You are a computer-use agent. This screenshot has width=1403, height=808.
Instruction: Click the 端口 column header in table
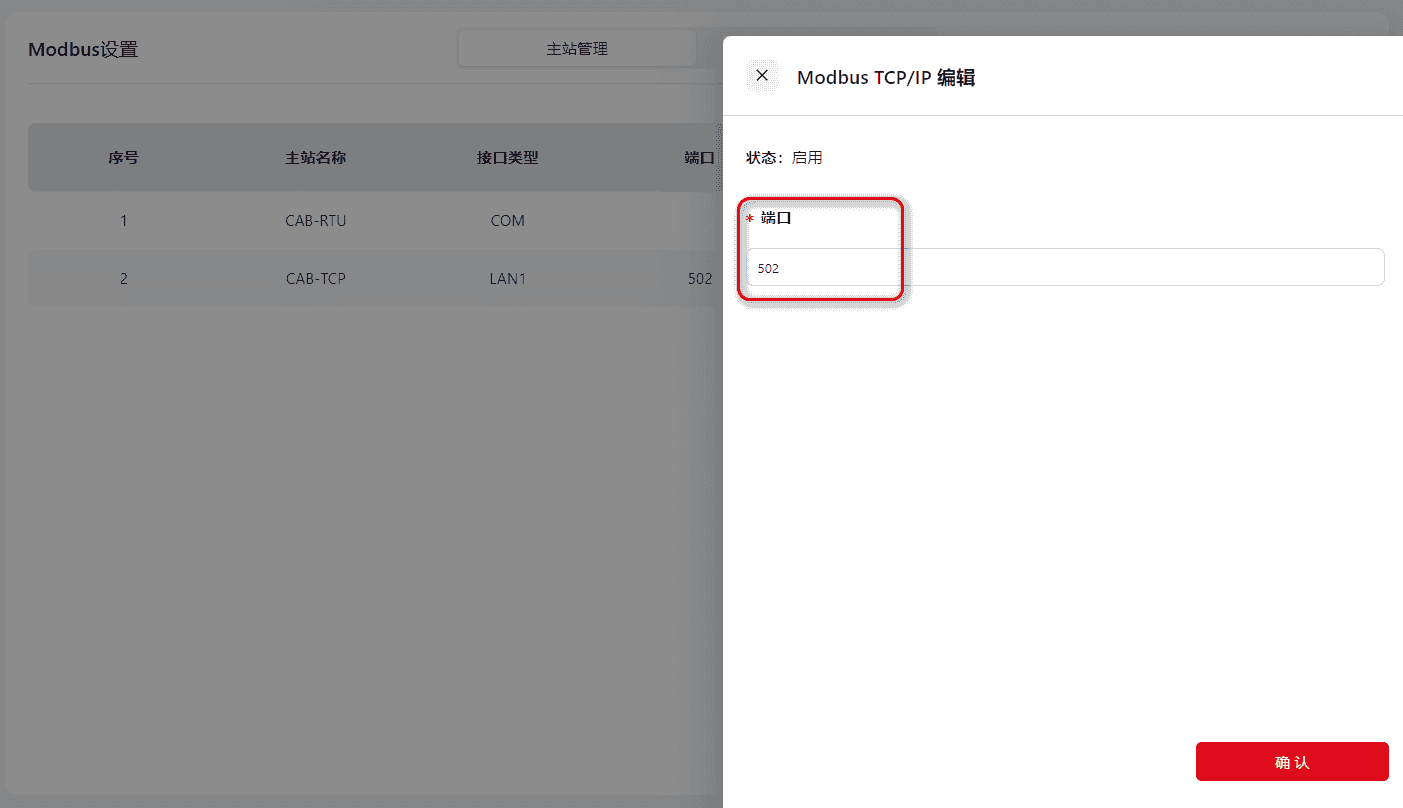pyautogui.click(x=699, y=158)
